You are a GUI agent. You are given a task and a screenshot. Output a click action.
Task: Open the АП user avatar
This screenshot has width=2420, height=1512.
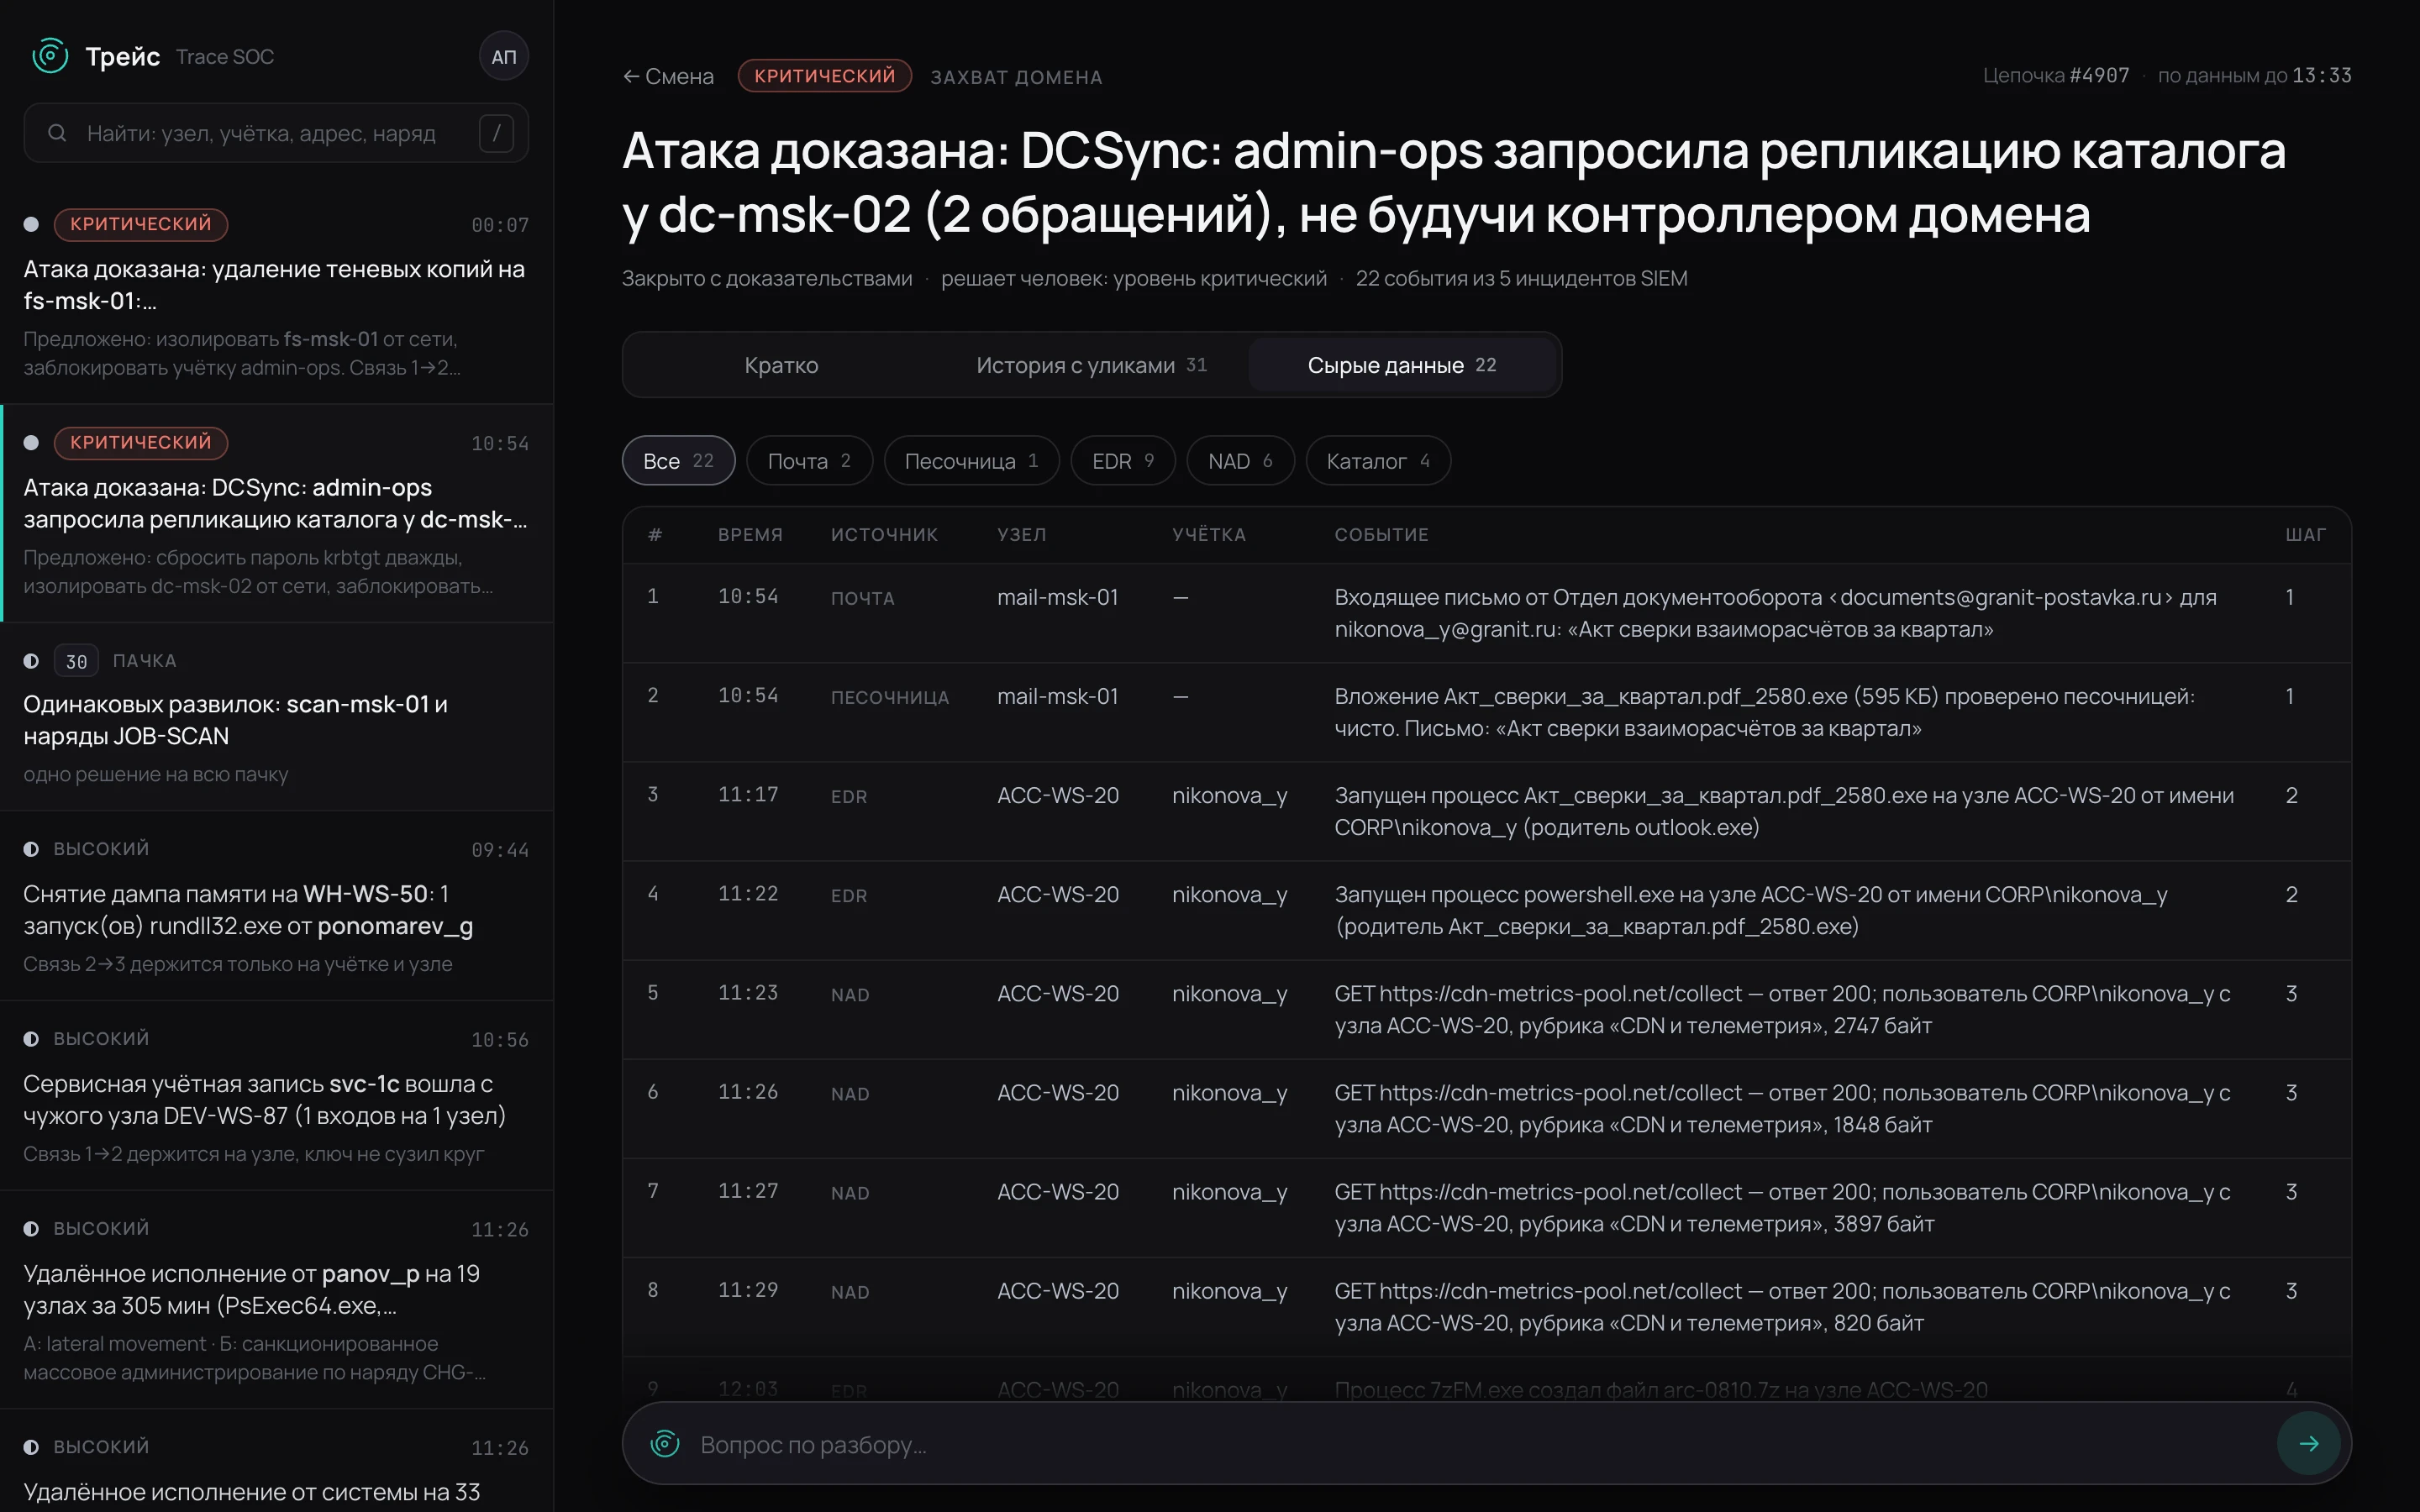pyautogui.click(x=504, y=57)
